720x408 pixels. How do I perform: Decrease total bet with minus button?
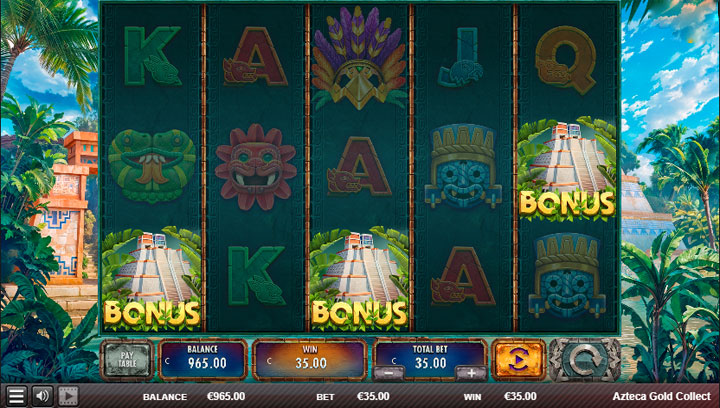(388, 373)
